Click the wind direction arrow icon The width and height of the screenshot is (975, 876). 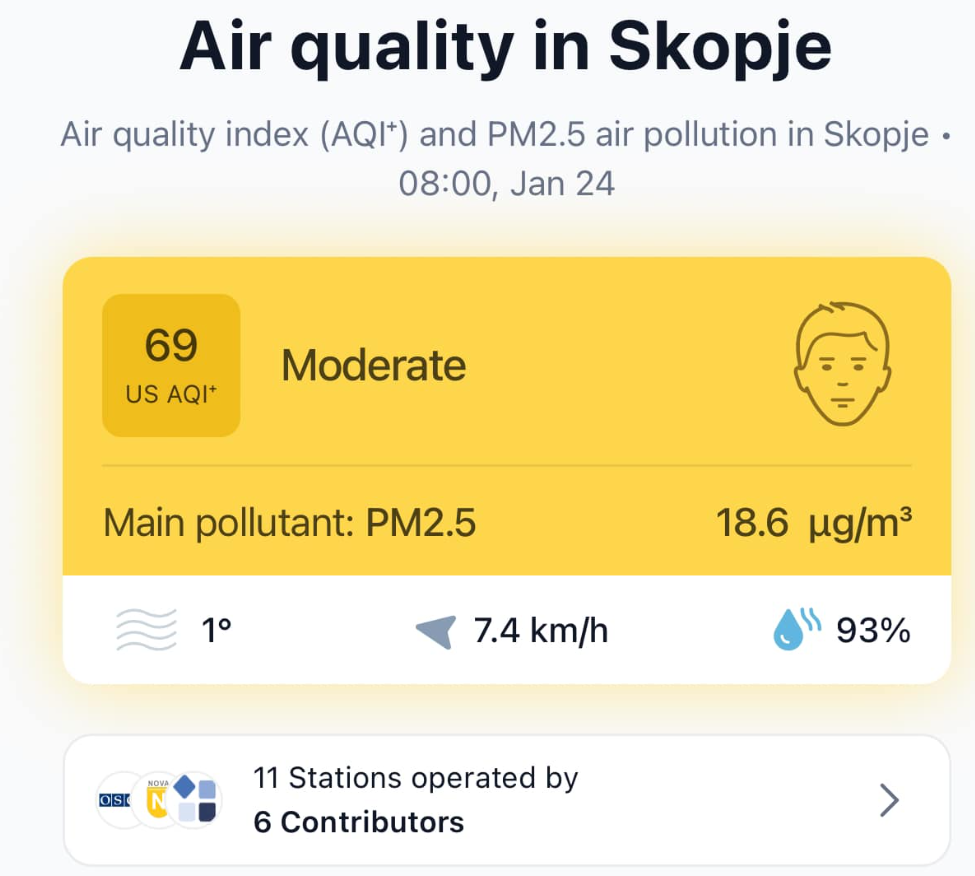coord(436,632)
